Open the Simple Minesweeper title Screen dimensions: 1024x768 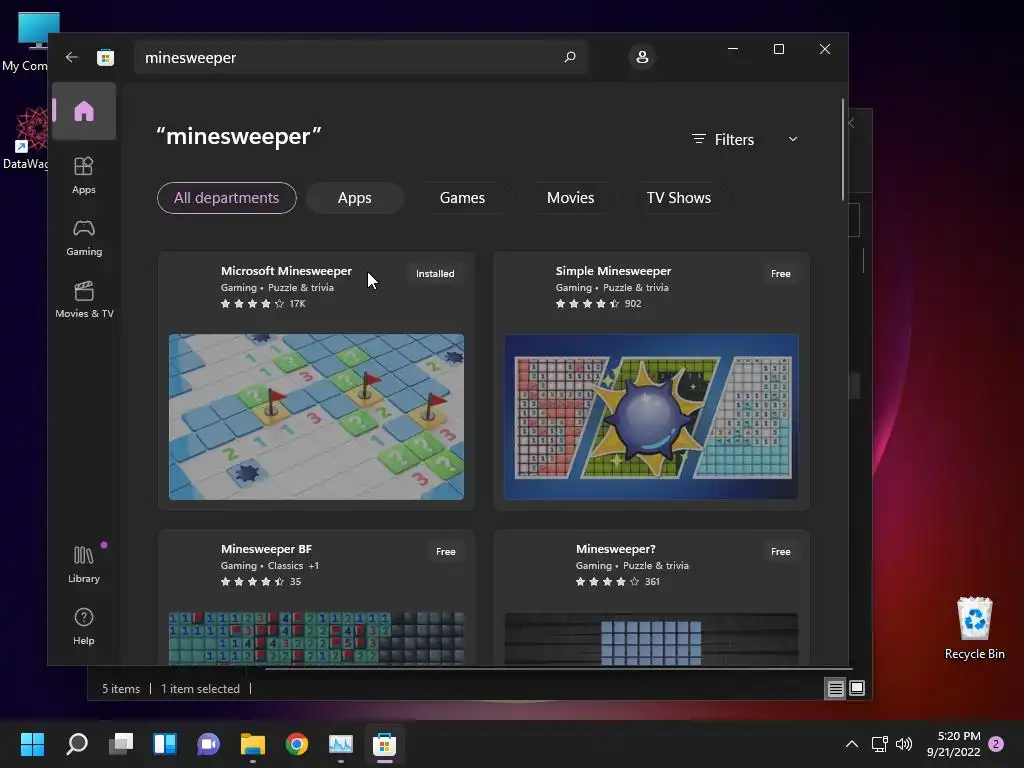[x=613, y=271]
